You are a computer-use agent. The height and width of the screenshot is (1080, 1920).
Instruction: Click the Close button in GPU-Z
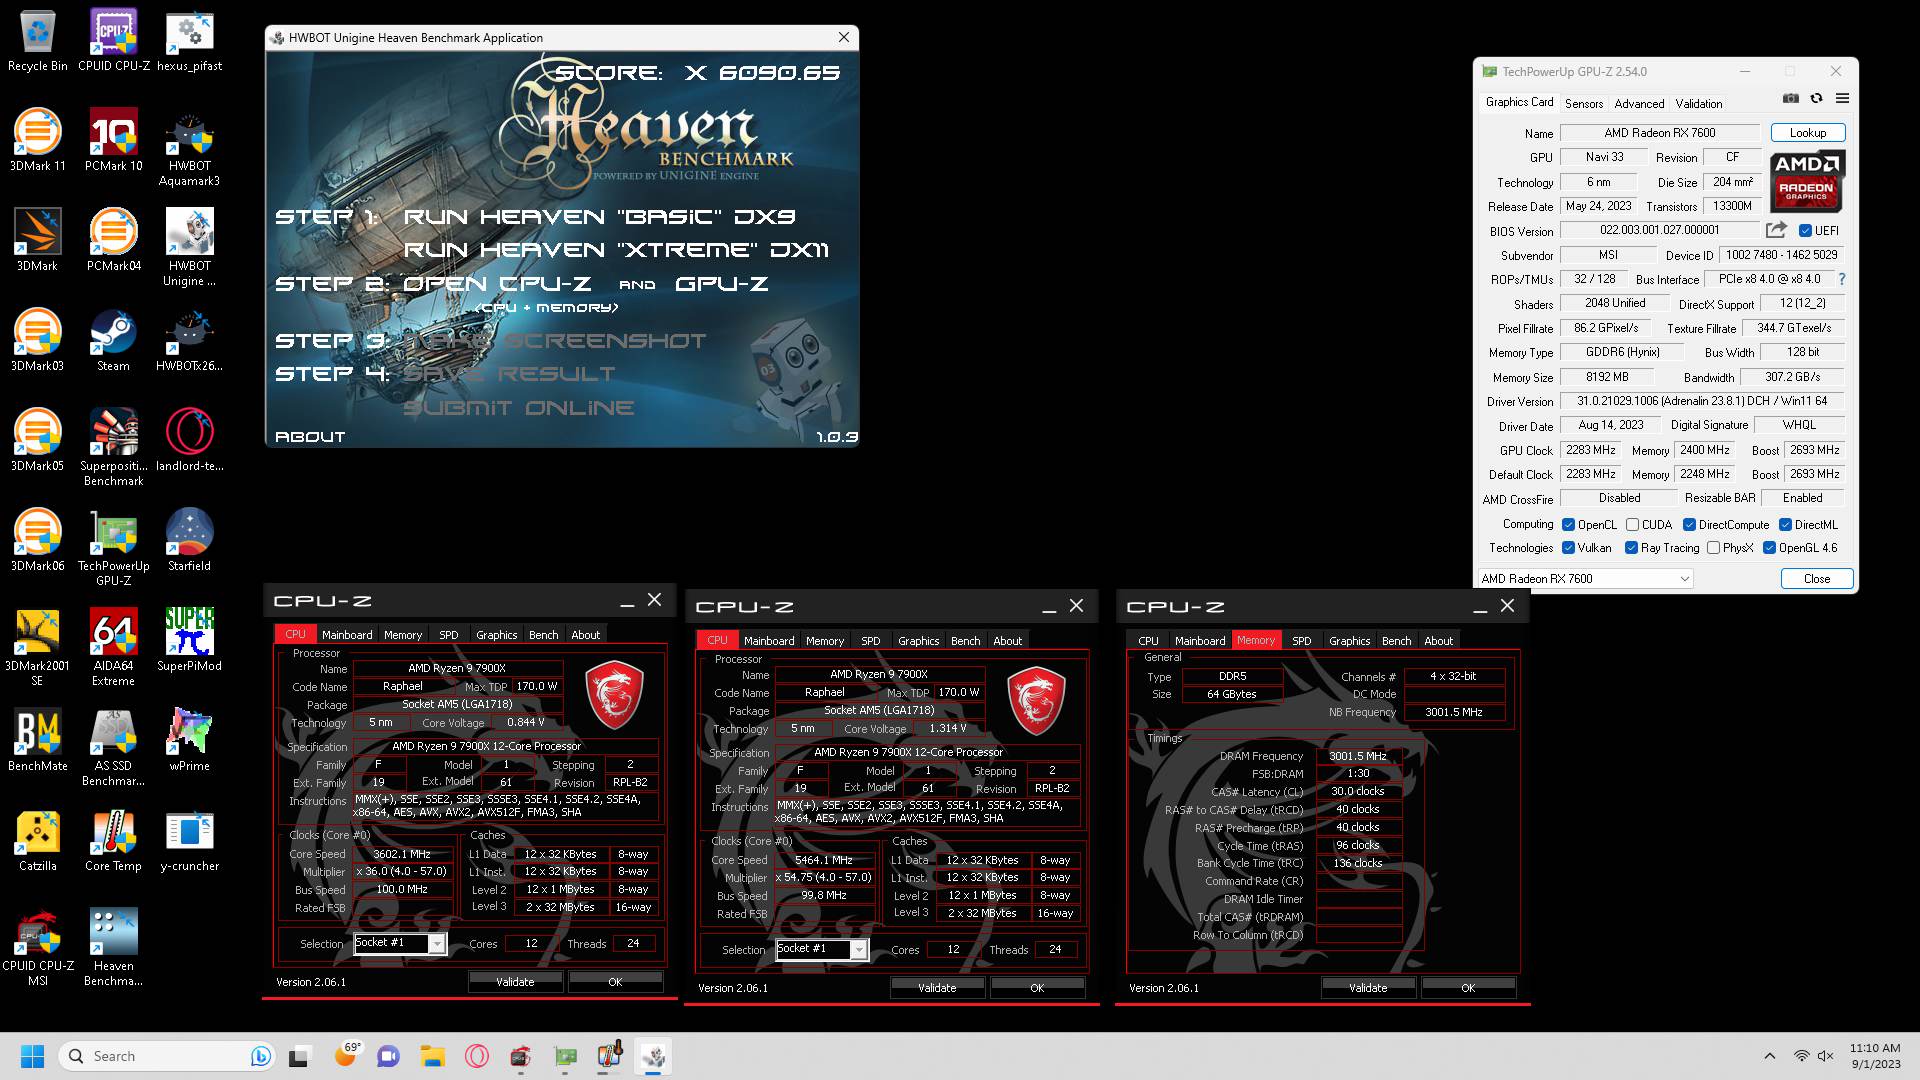pos(1816,579)
